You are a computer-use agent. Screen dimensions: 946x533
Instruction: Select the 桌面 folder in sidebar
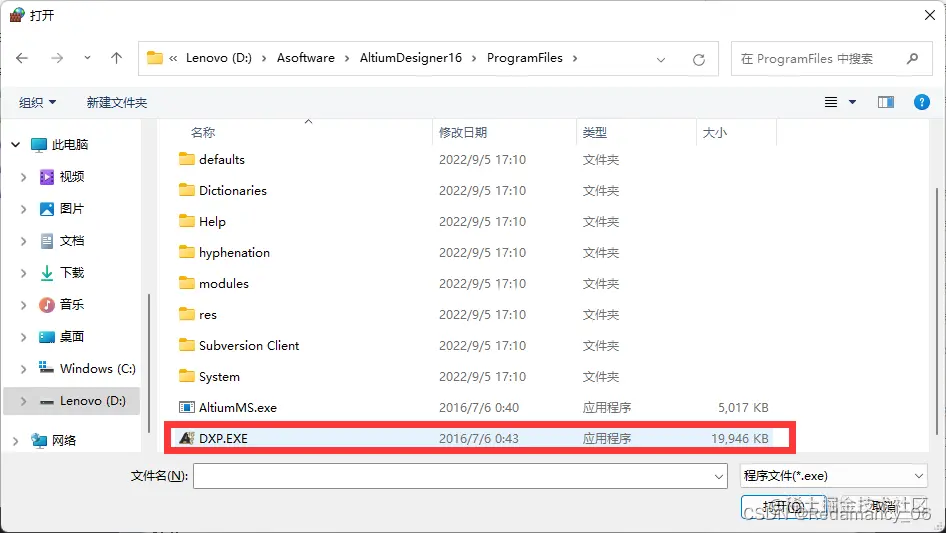coord(72,336)
